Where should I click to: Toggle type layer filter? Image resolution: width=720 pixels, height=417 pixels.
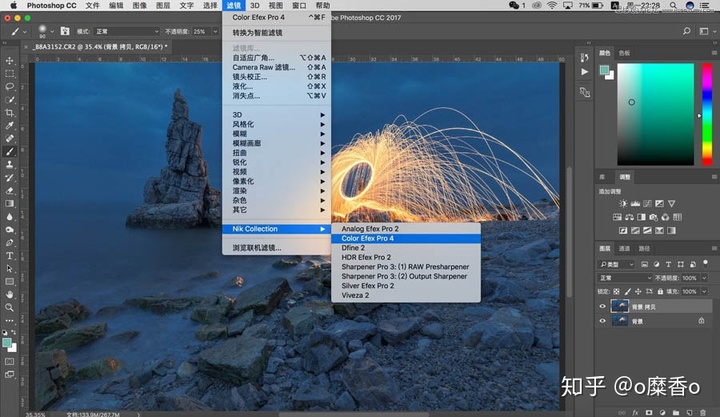[669, 265]
